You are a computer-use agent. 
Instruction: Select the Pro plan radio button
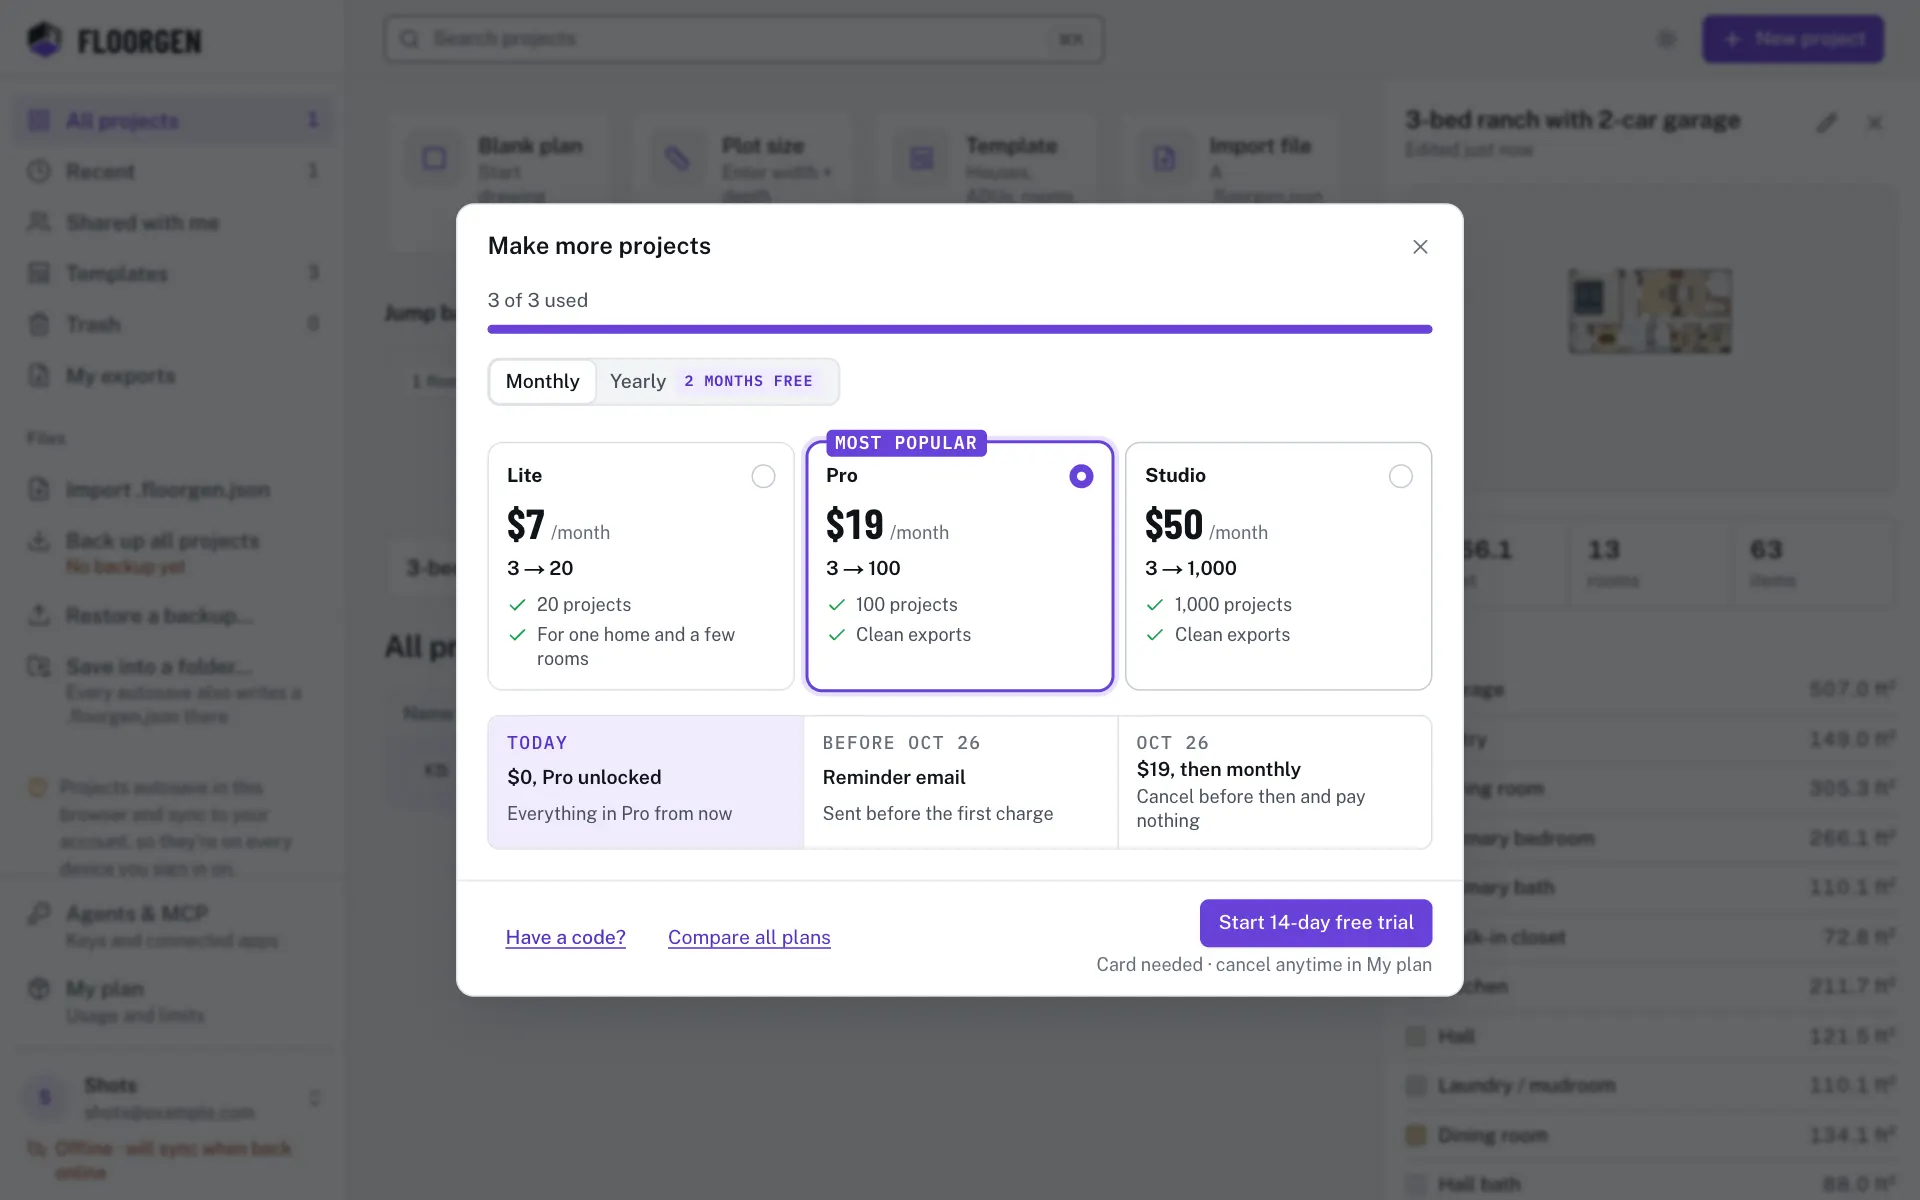coord(1081,476)
